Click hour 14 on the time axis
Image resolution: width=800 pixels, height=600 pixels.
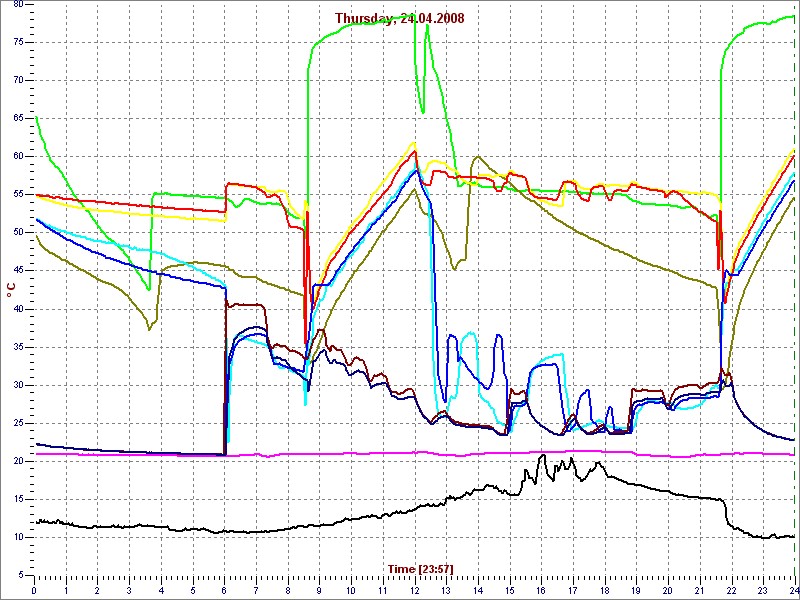tap(478, 592)
